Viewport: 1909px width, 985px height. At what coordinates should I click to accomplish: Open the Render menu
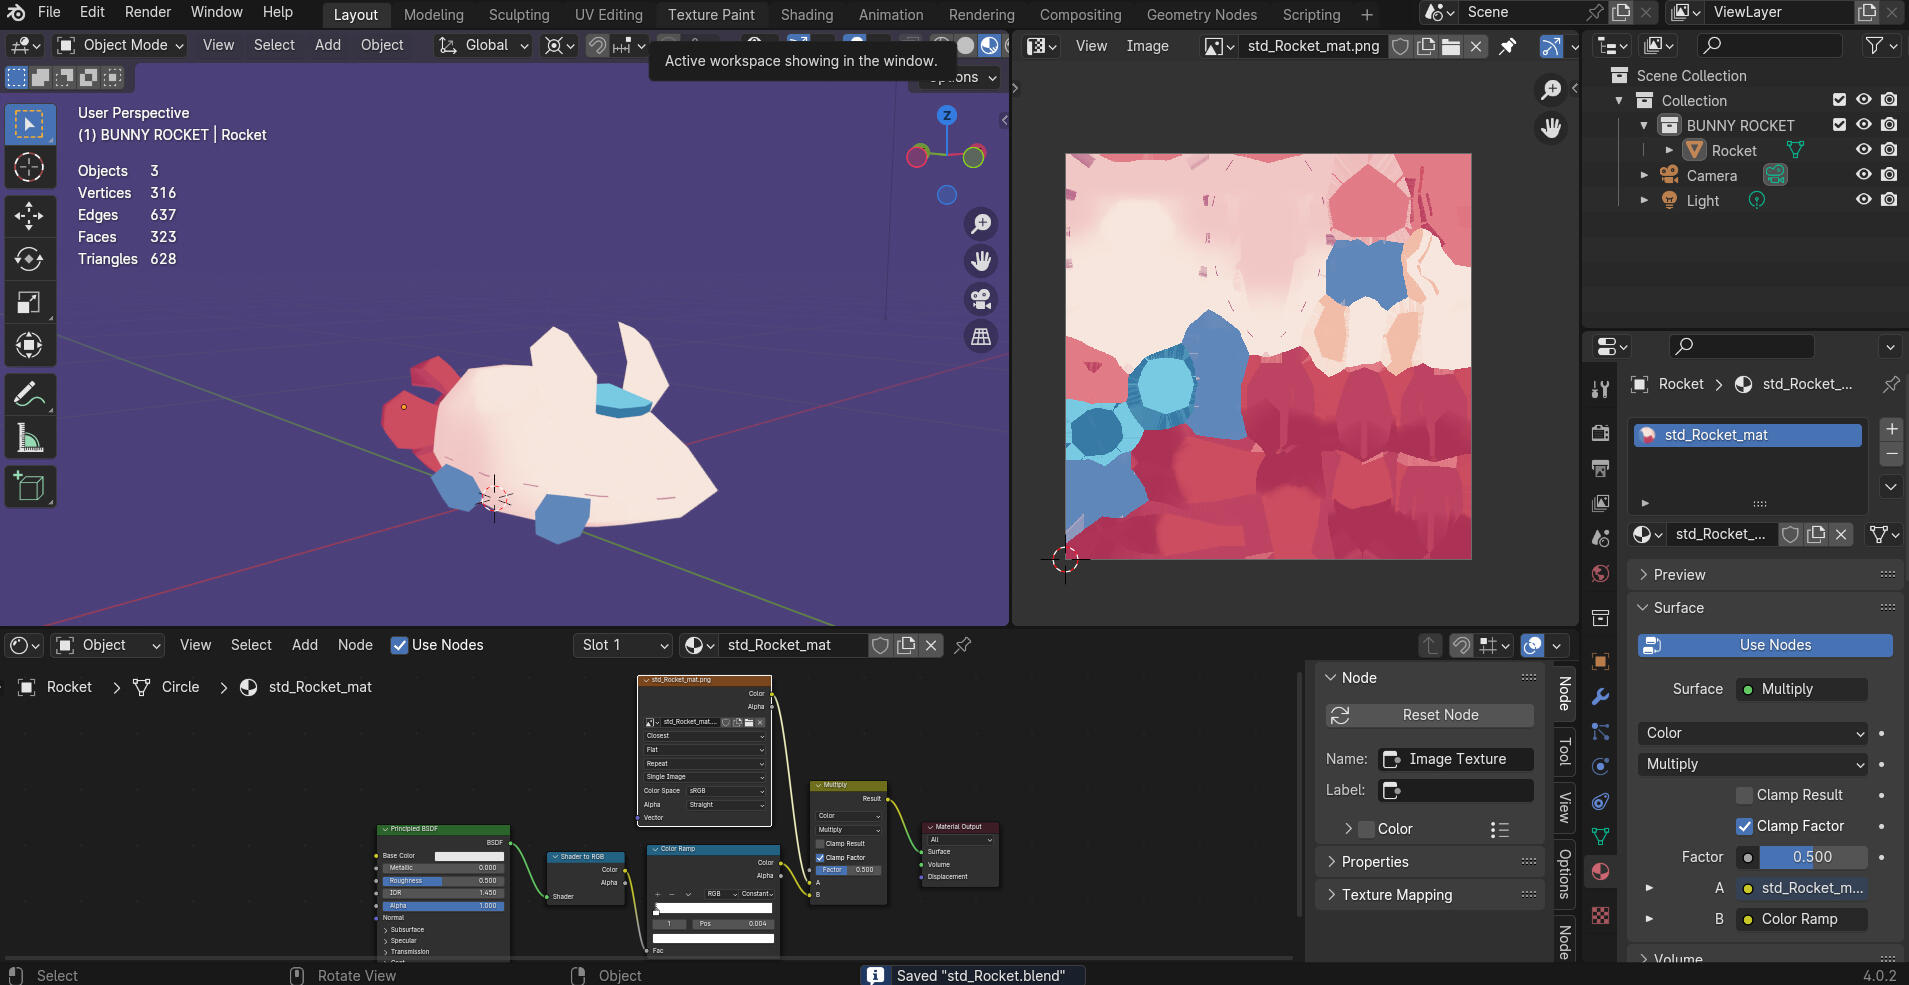(147, 12)
